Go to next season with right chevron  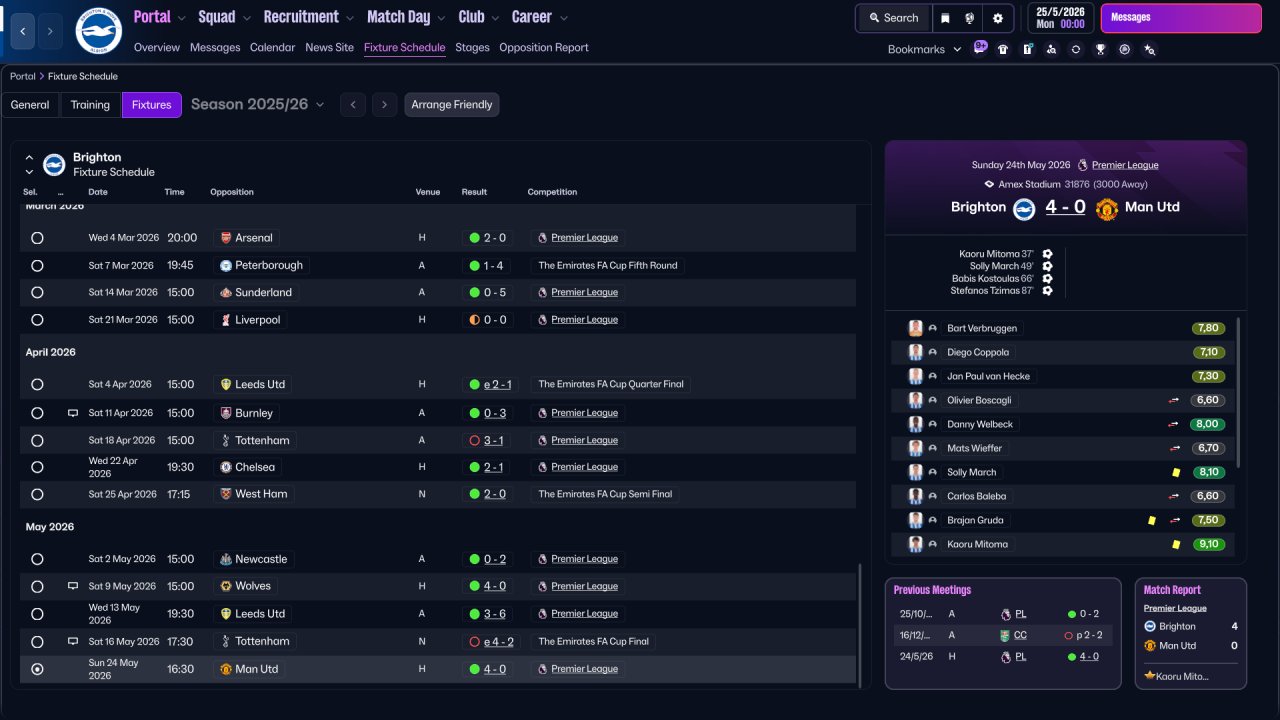pos(384,105)
